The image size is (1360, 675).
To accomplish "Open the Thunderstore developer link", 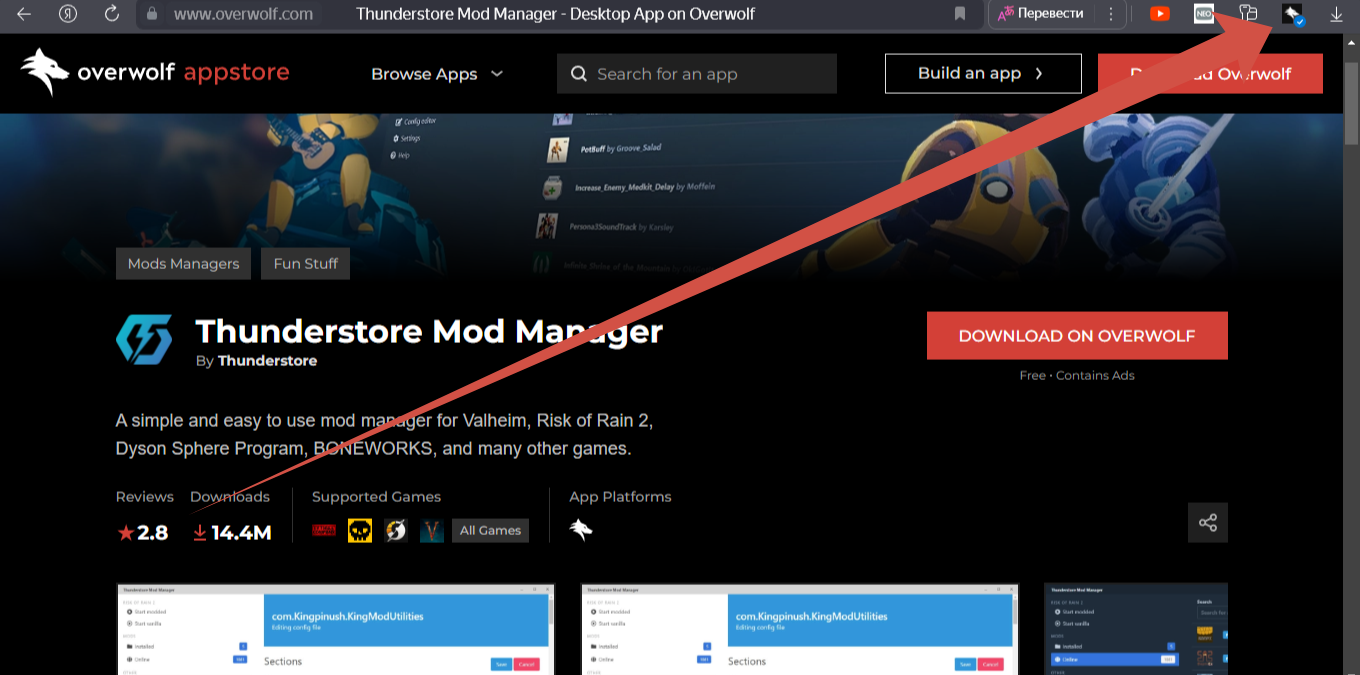I will 267,361.
